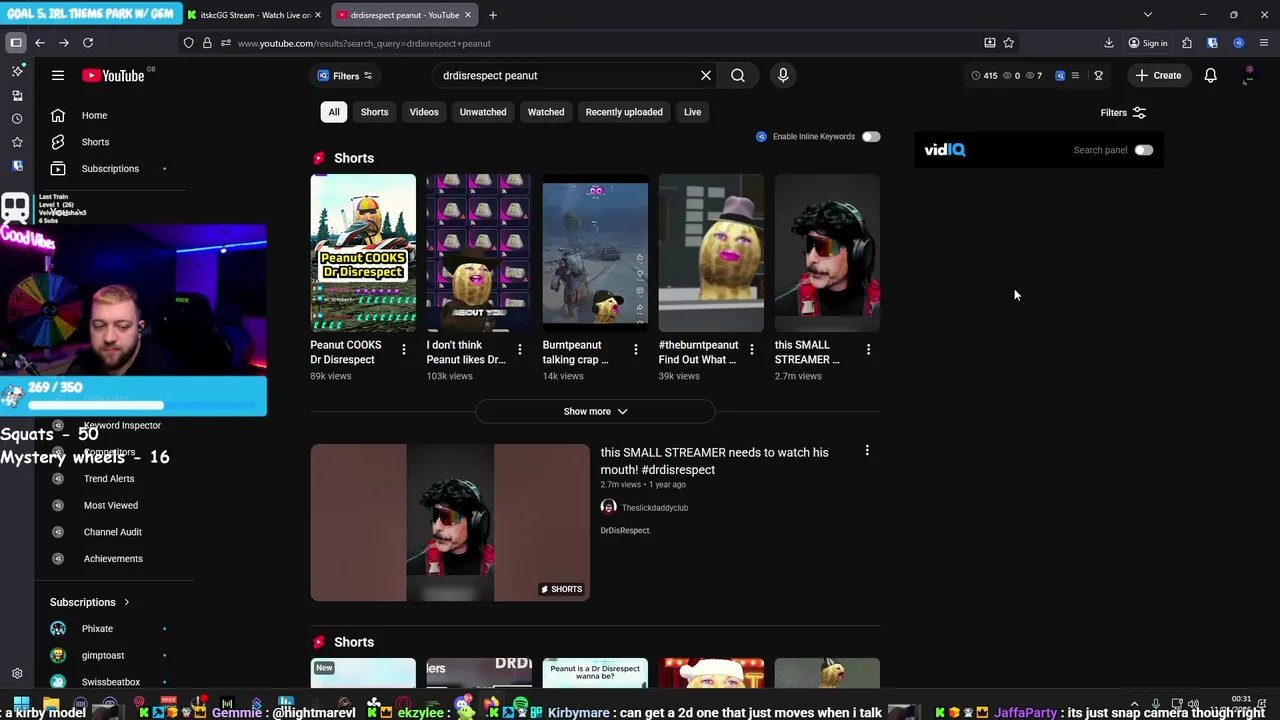This screenshot has width=1280, height=720.
Task: Select the Unwatched filter chip
Action: (x=483, y=112)
